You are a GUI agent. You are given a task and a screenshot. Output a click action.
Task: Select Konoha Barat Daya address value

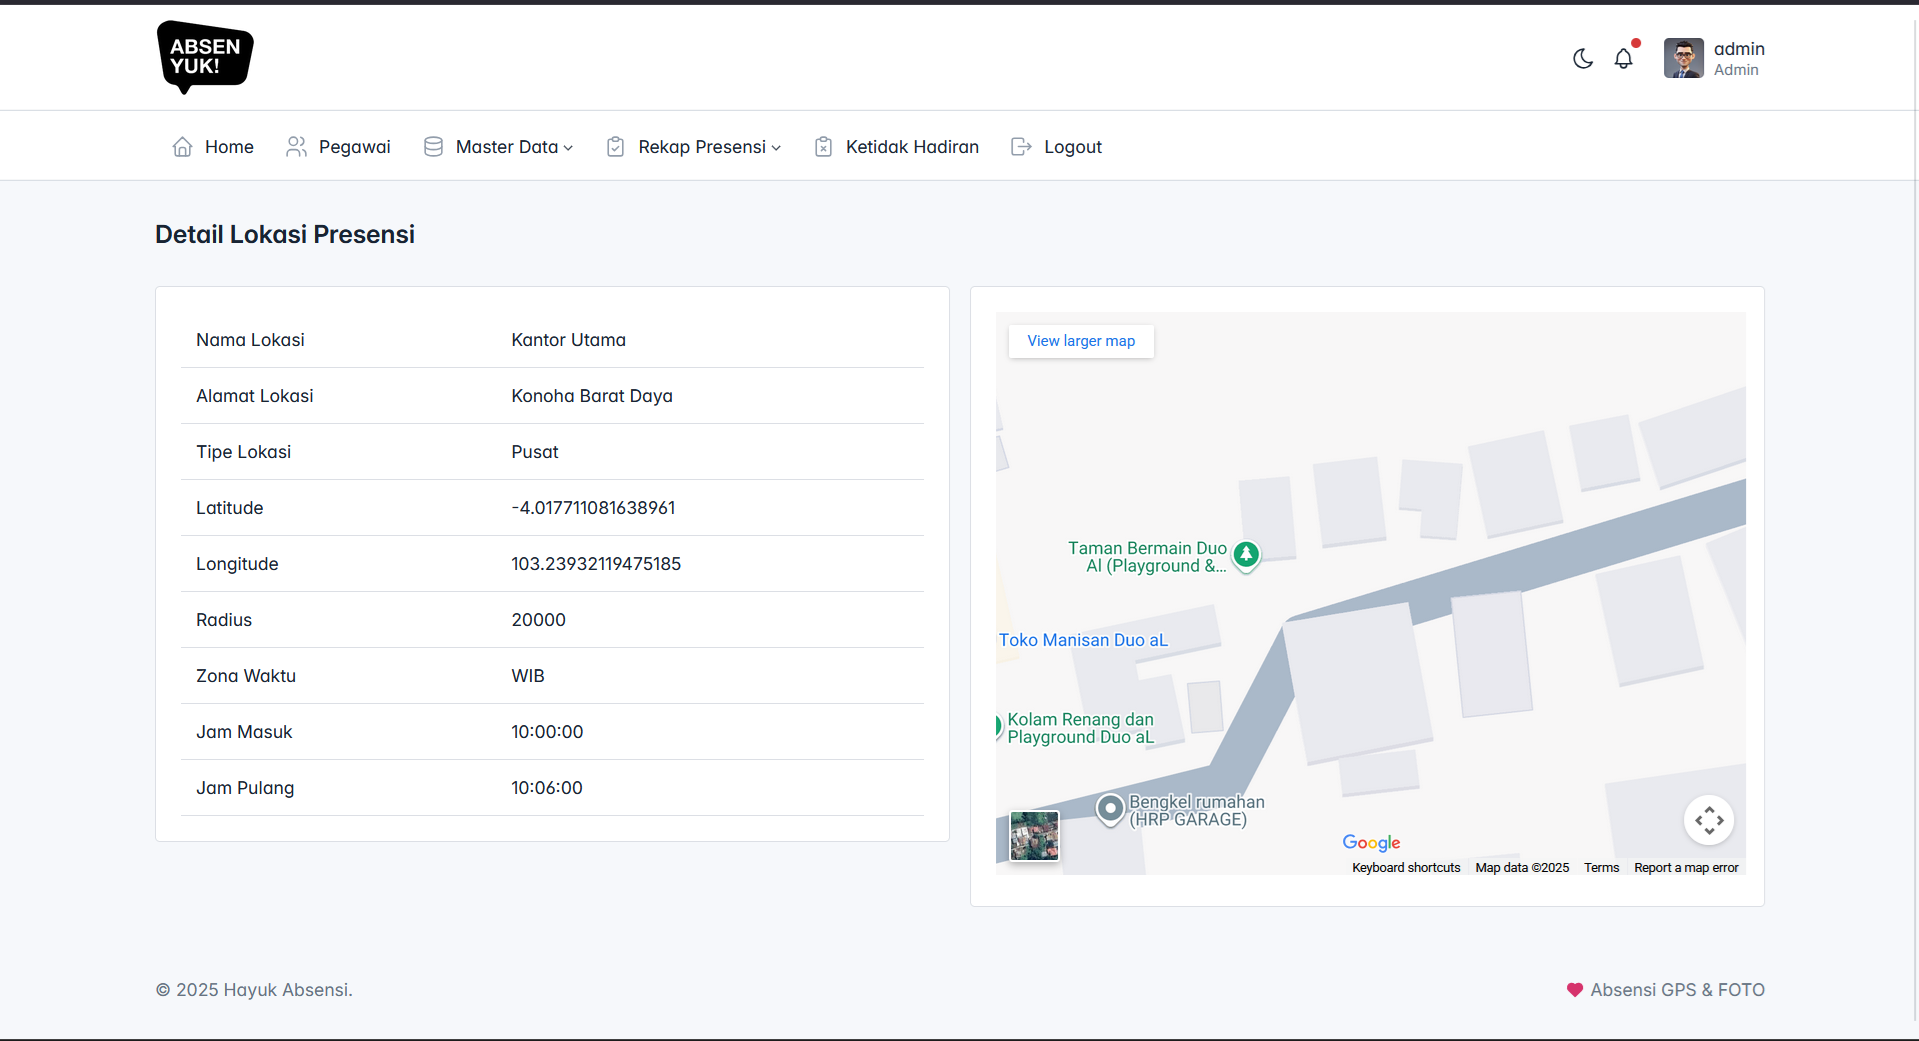[592, 396]
